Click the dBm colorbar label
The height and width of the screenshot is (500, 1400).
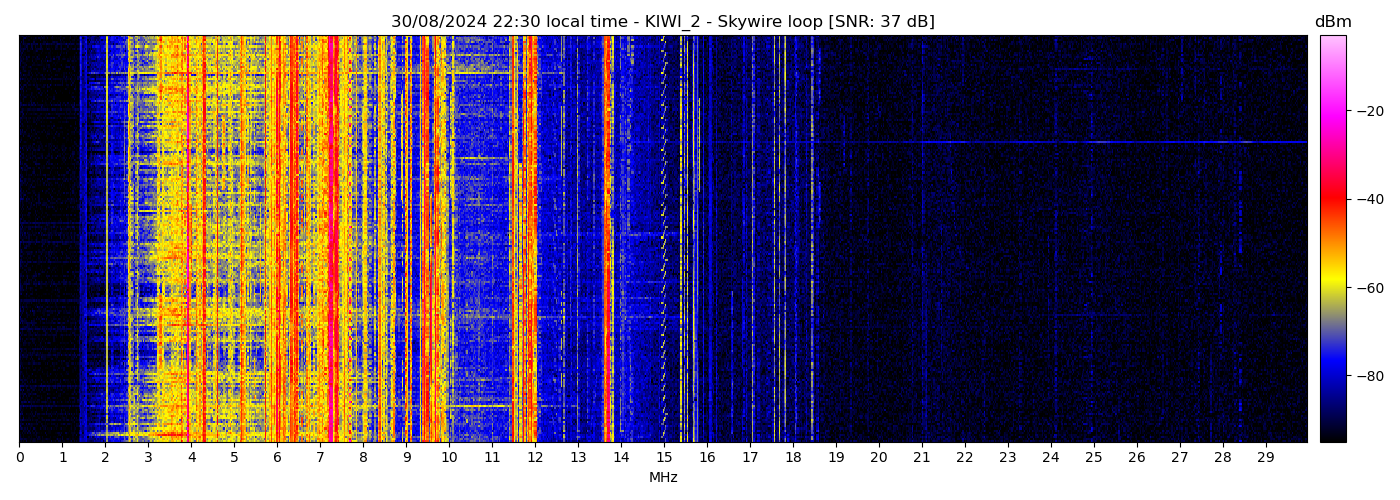pyautogui.click(x=1332, y=22)
